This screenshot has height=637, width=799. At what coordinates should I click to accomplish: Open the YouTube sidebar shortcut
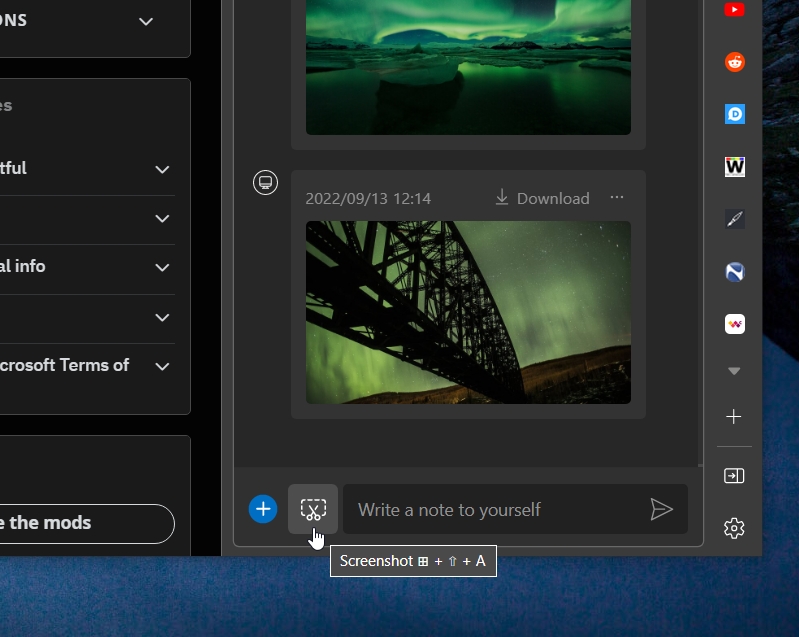coord(734,10)
